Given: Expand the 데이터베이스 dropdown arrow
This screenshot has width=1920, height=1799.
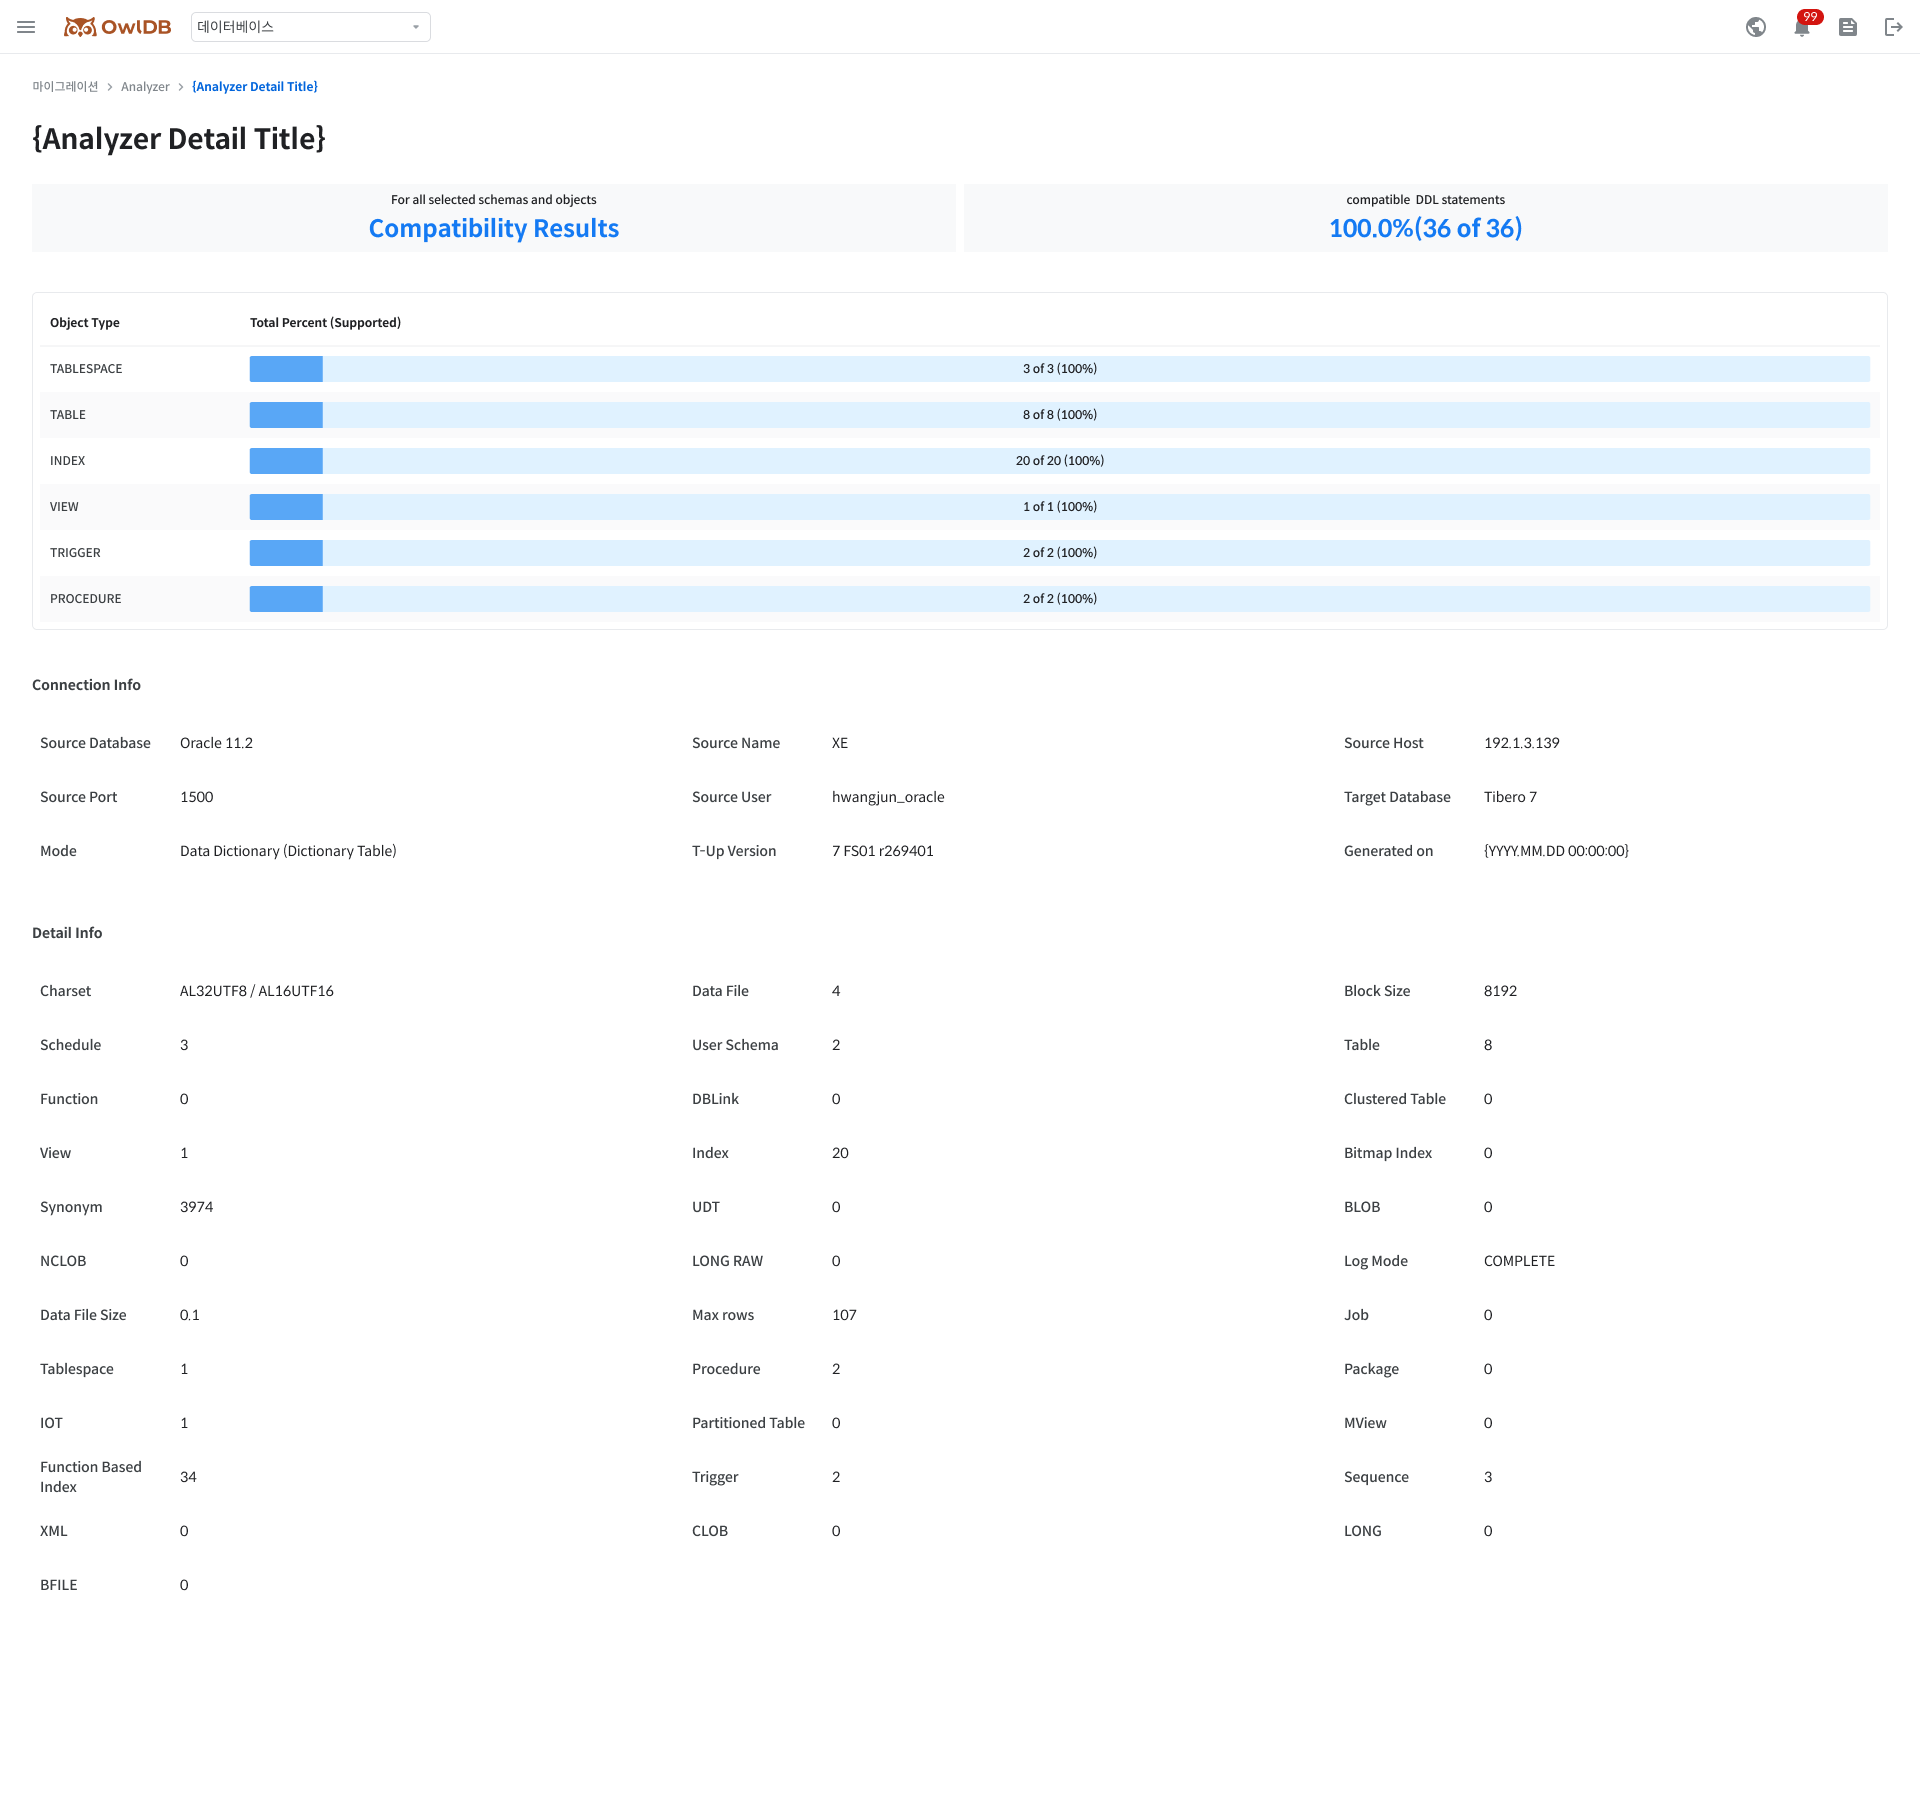Looking at the screenshot, I should click(416, 27).
